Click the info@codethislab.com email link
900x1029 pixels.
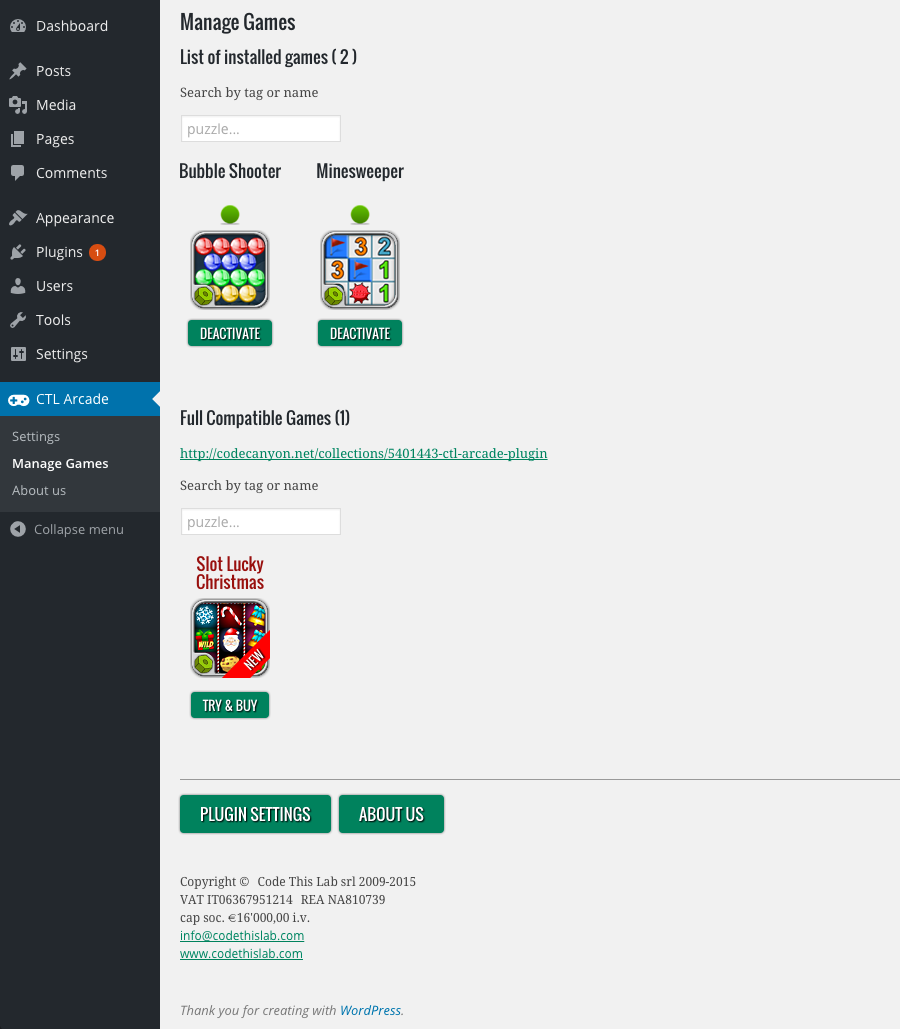[x=242, y=936]
